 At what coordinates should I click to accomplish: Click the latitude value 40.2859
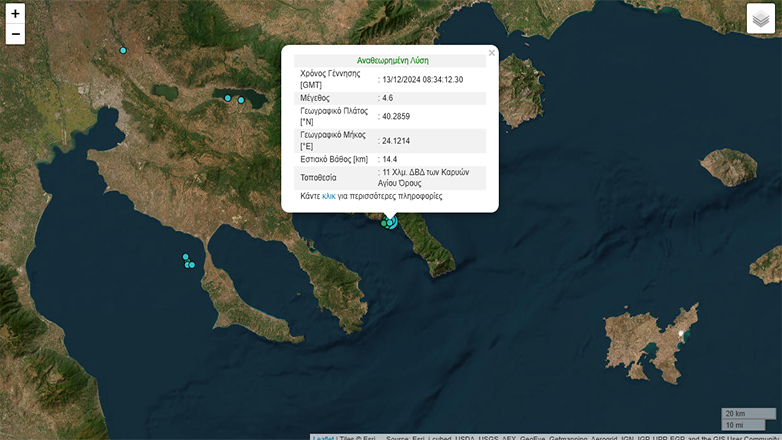(396, 116)
